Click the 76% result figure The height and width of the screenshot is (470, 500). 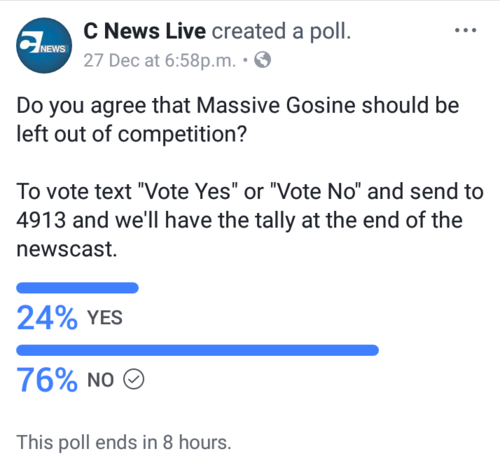[x=47, y=380]
